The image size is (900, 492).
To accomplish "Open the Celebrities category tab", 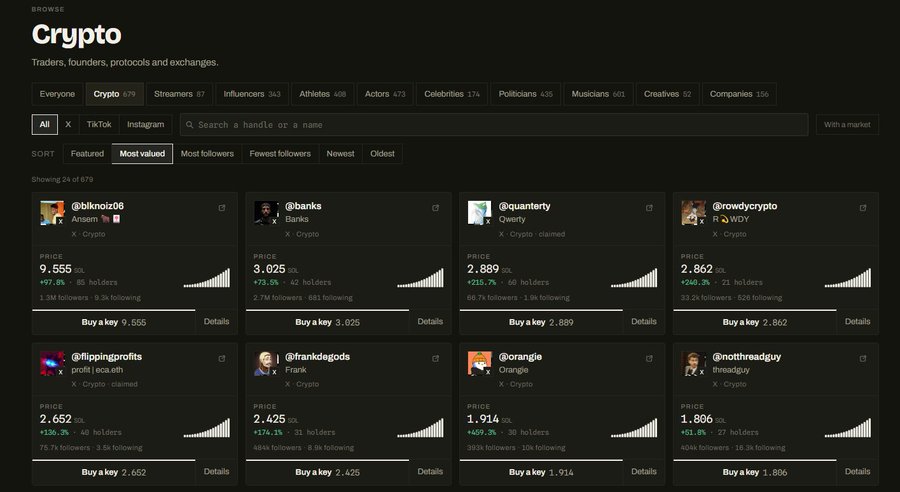I will (452, 94).
